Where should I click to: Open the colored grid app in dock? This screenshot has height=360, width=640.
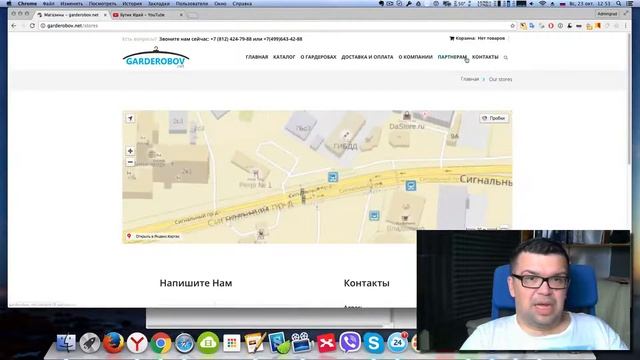click(232, 343)
